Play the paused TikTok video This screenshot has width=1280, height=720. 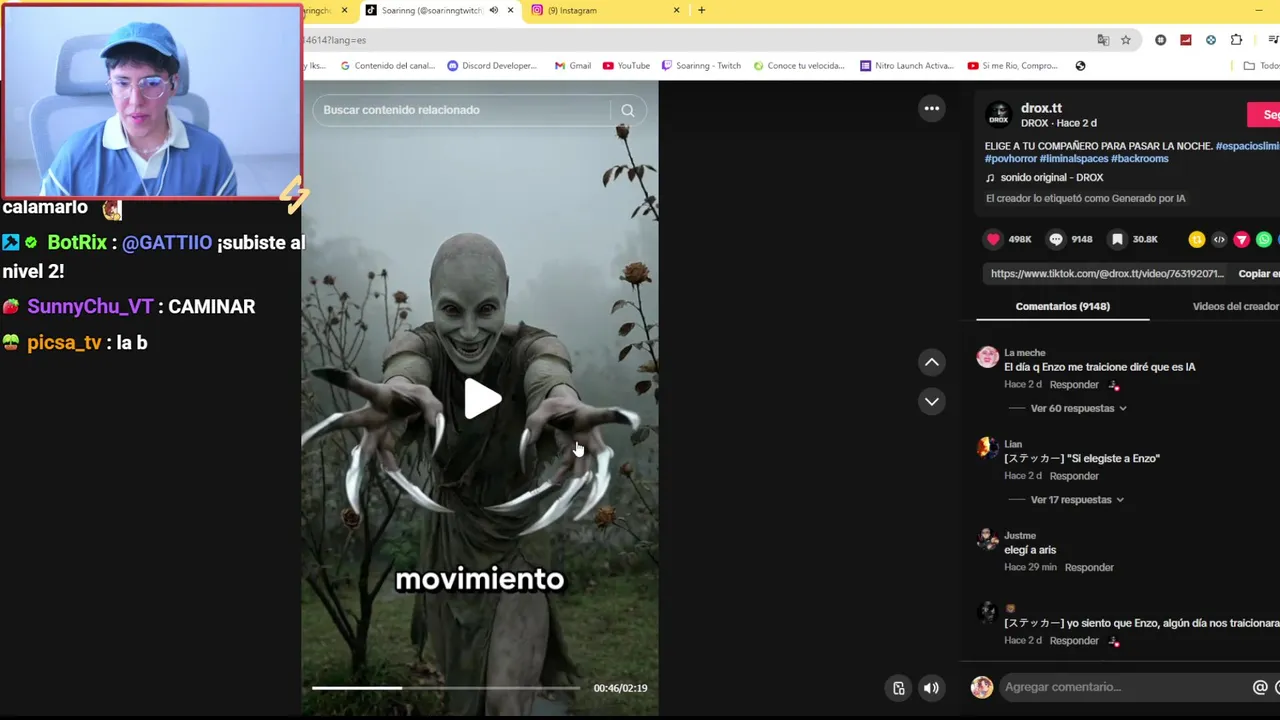coord(482,399)
